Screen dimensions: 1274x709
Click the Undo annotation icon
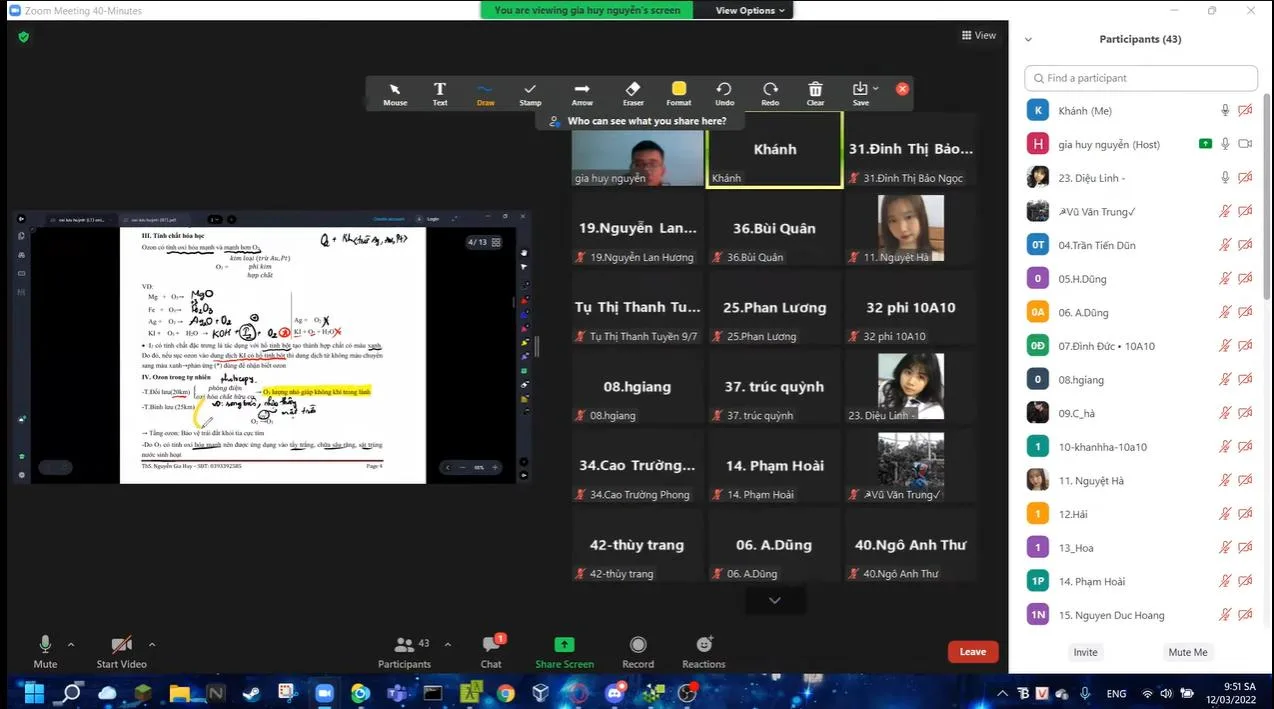coord(724,93)
